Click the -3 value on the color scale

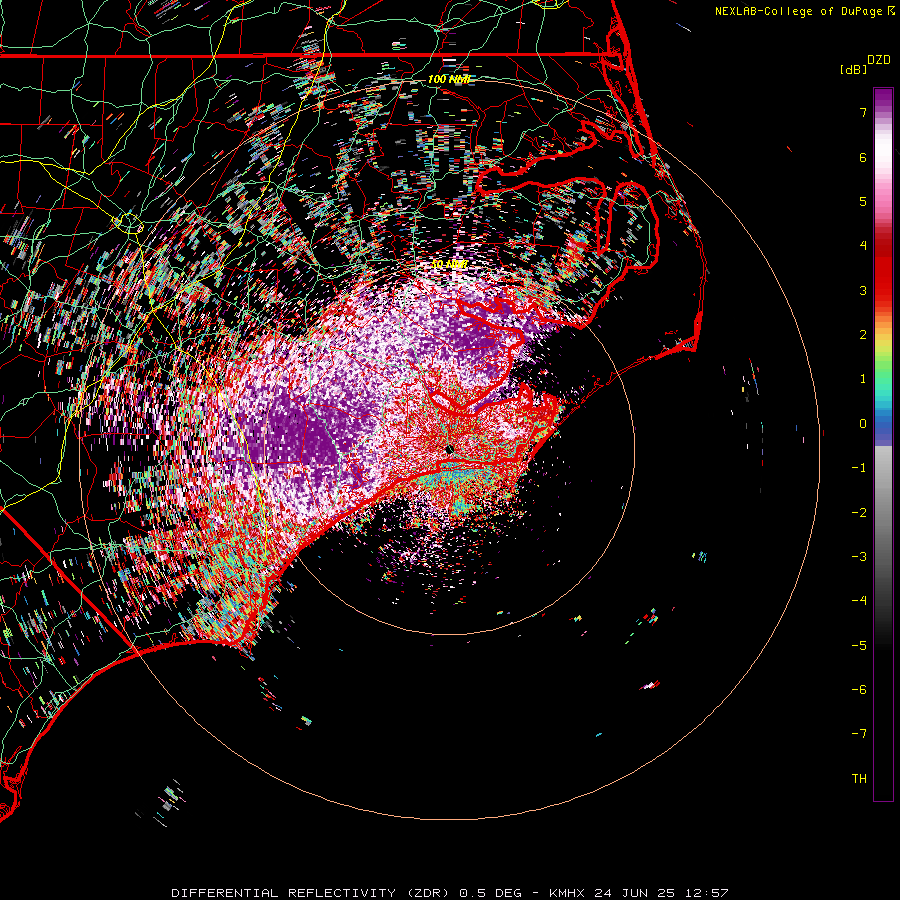[859, 557]
